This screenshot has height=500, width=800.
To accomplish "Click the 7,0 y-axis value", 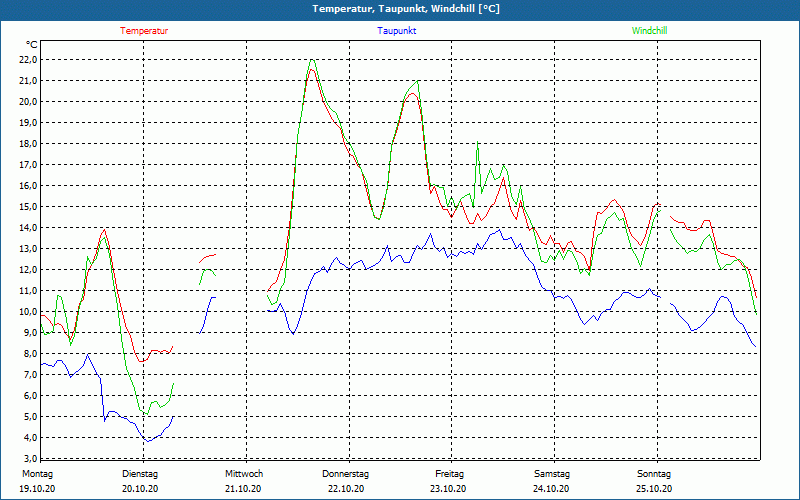I will pyautogui.click(x=31, y=374).
